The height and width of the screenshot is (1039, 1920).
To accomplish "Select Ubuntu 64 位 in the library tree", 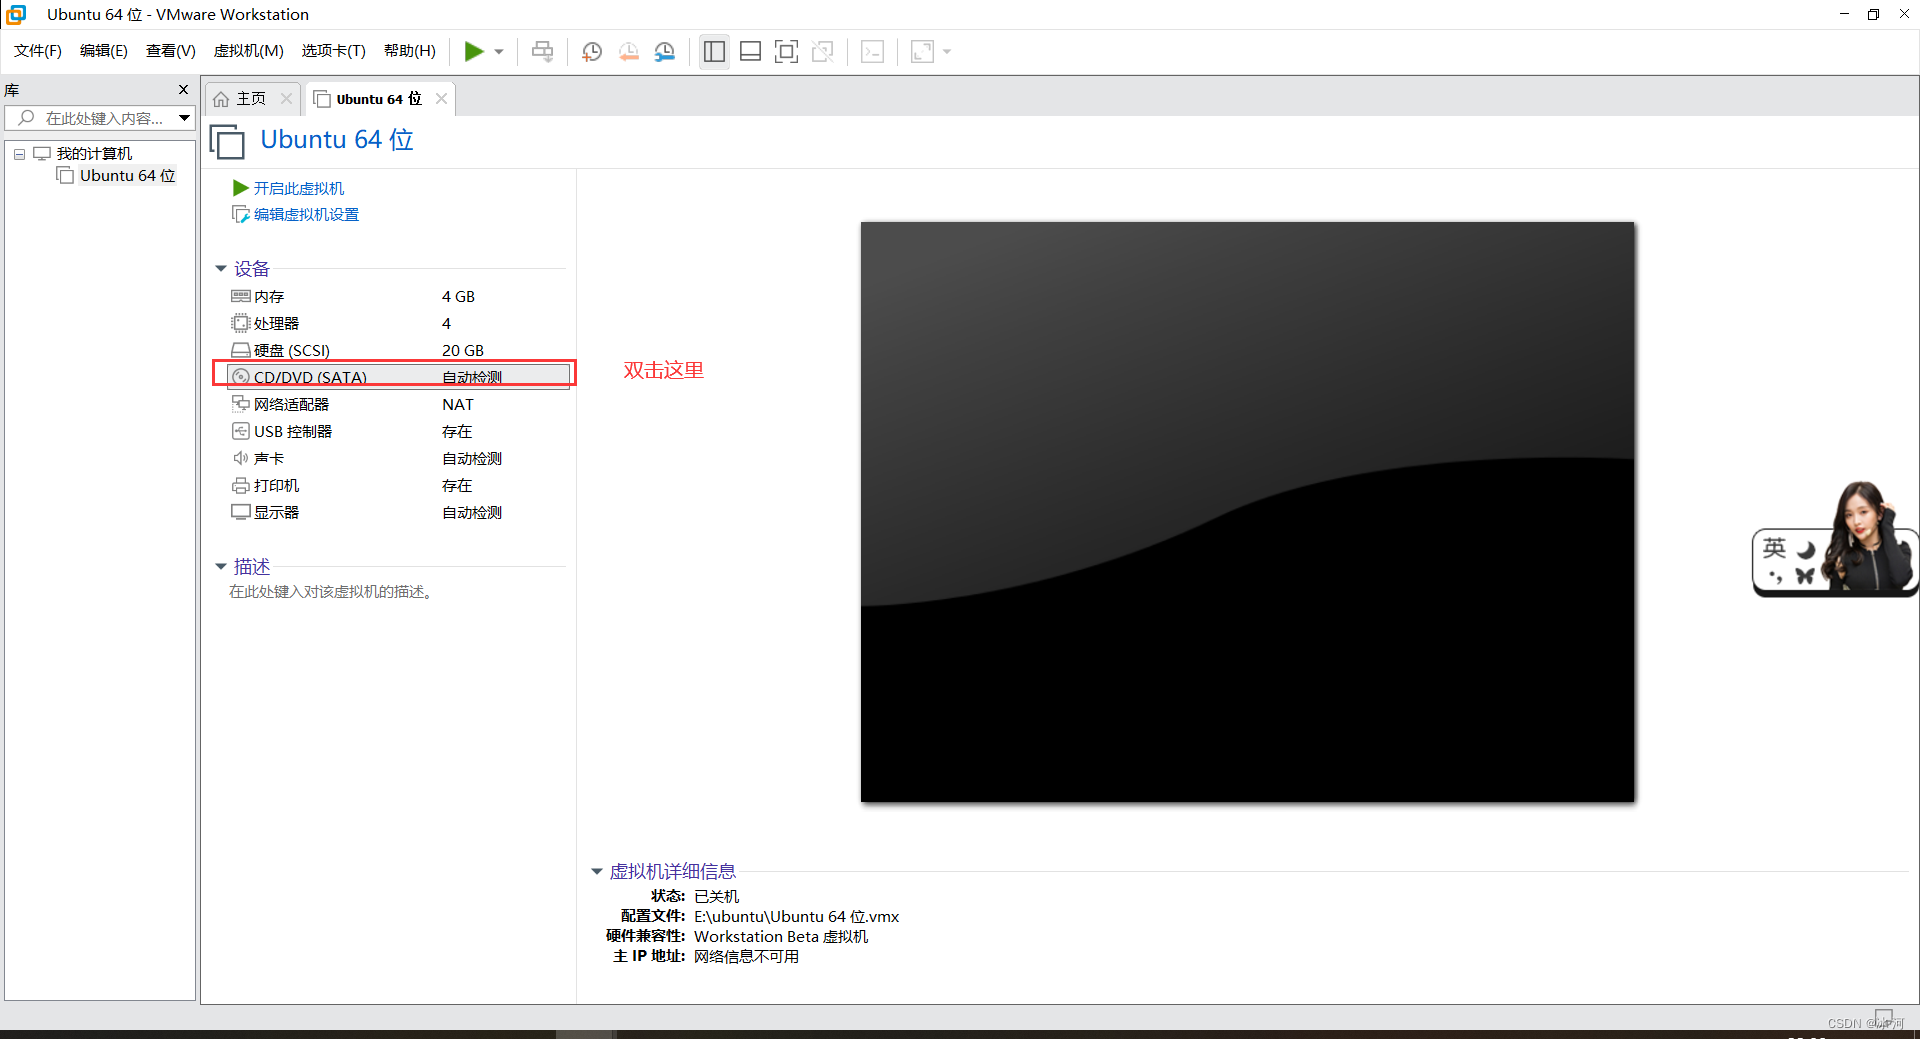I will point(127,175).
